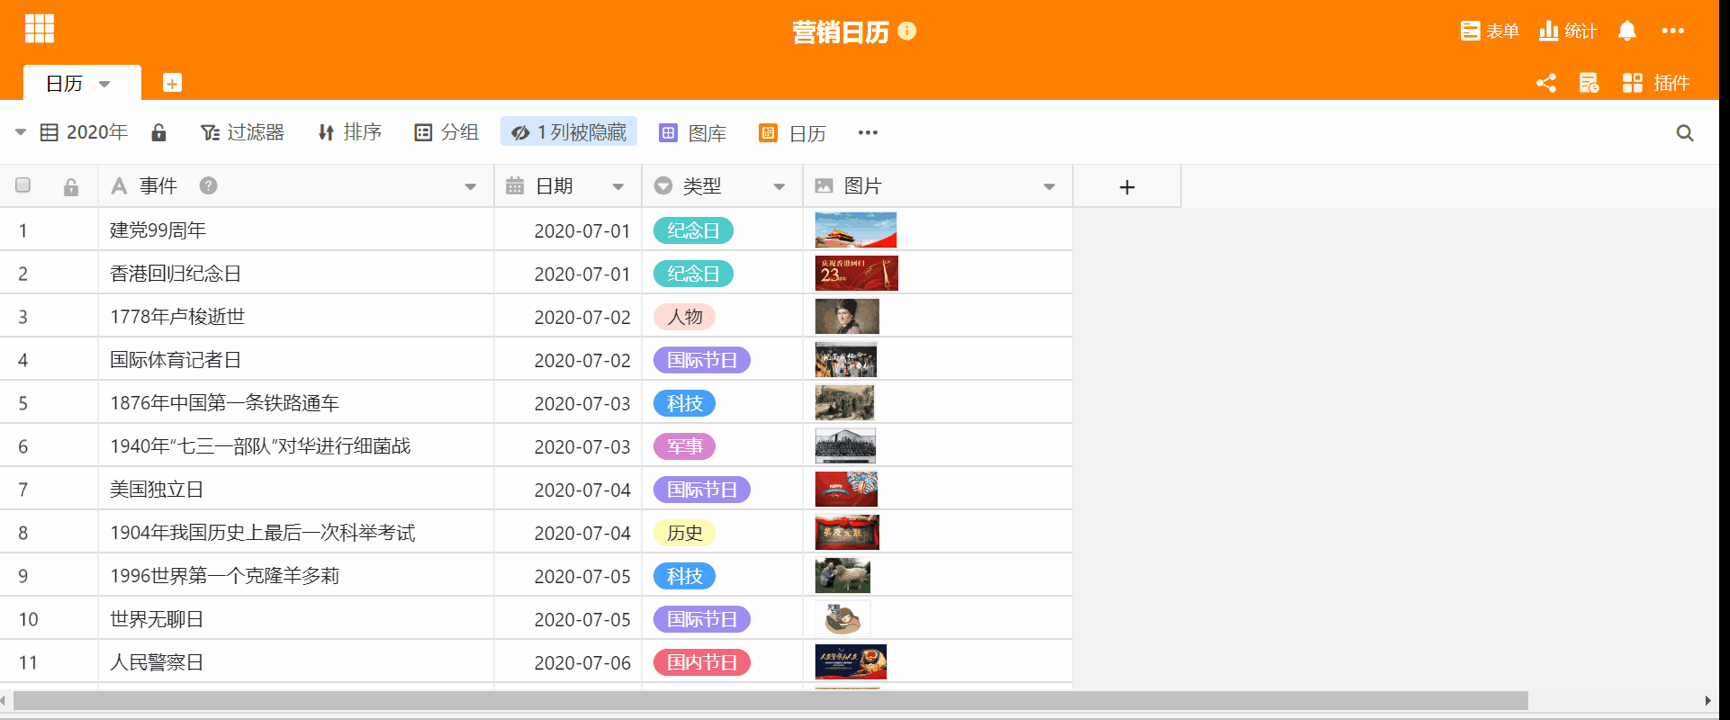1730x720 pixels.
Task: Open the 香港回归纪念日 image thumbnail
Action: (x=857, y=273)
